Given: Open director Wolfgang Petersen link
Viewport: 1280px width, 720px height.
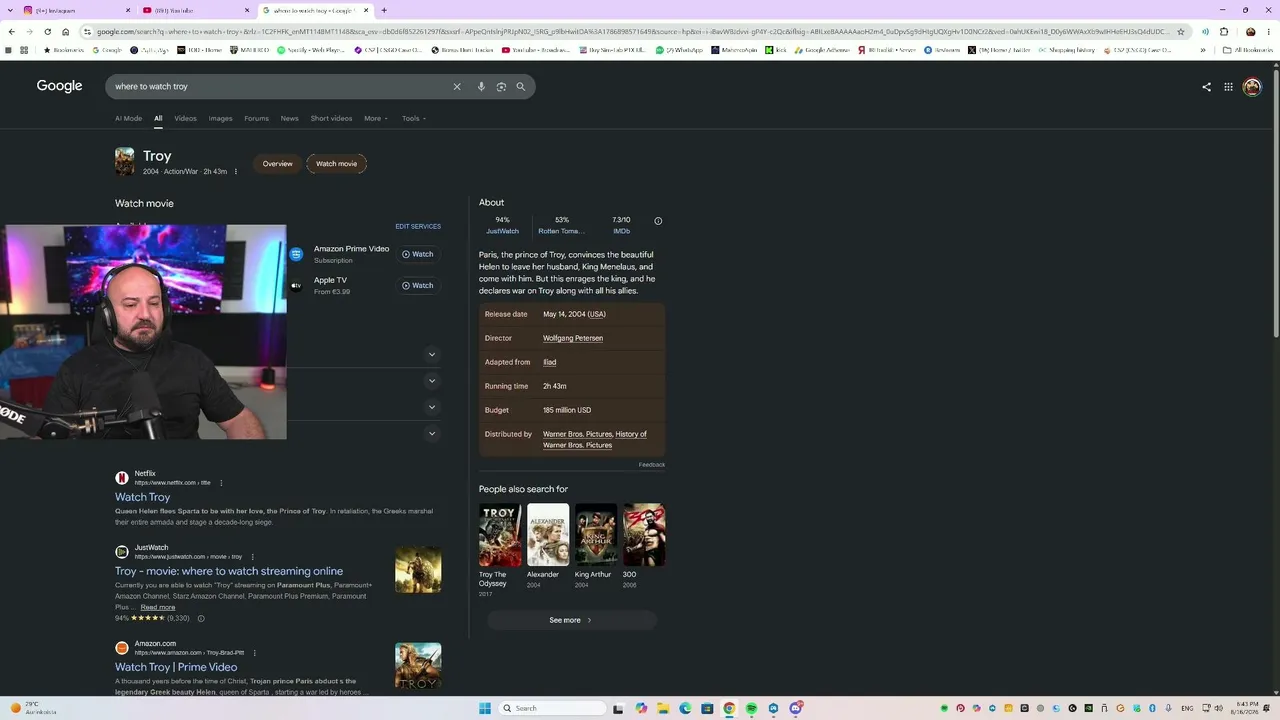Looking at the screenshot, I should 573,339.
